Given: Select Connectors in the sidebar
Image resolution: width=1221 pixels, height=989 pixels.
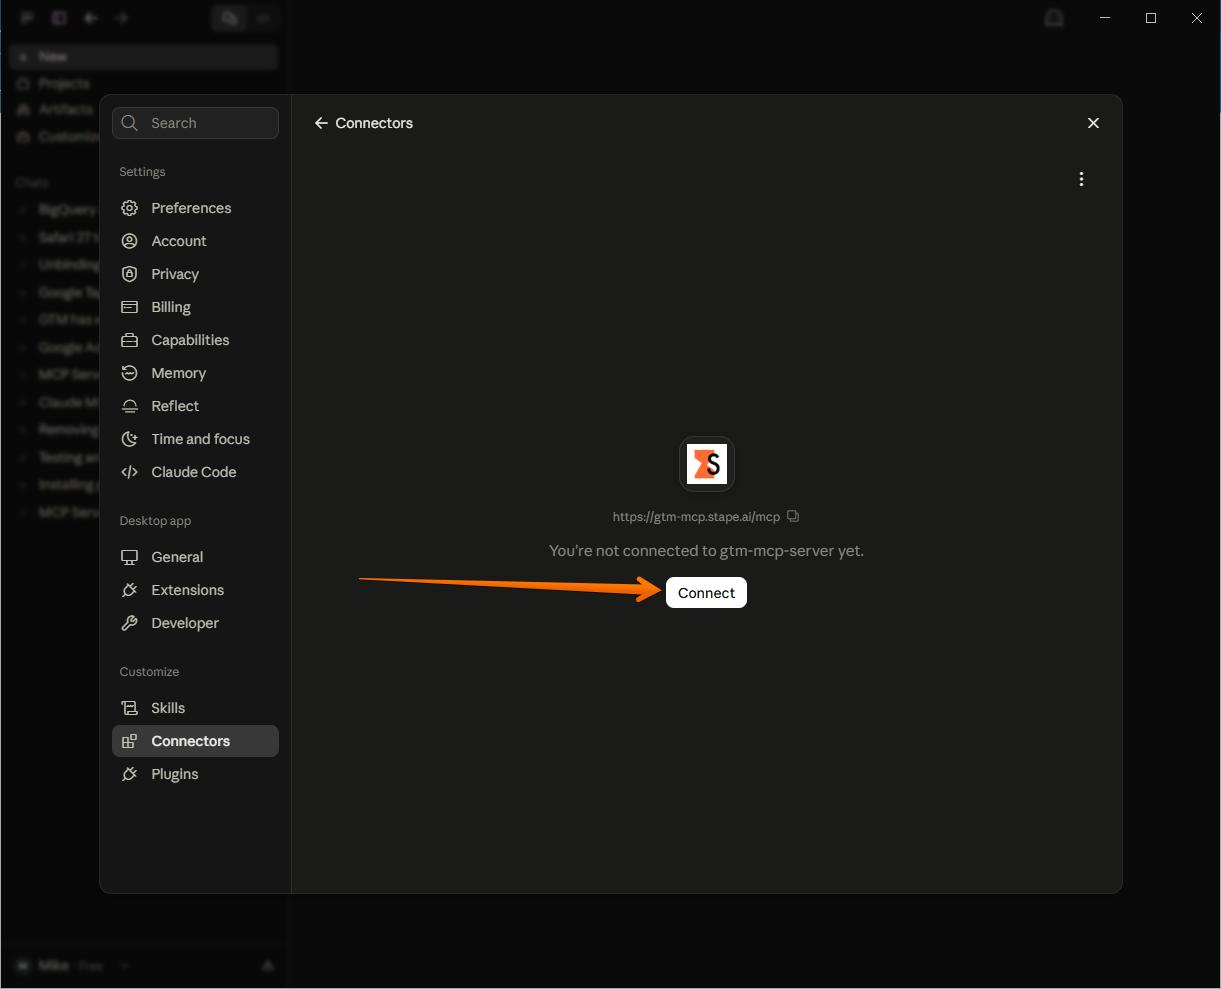Looking at the screenshot, I should pyautogui.click(x=195, y=741).
